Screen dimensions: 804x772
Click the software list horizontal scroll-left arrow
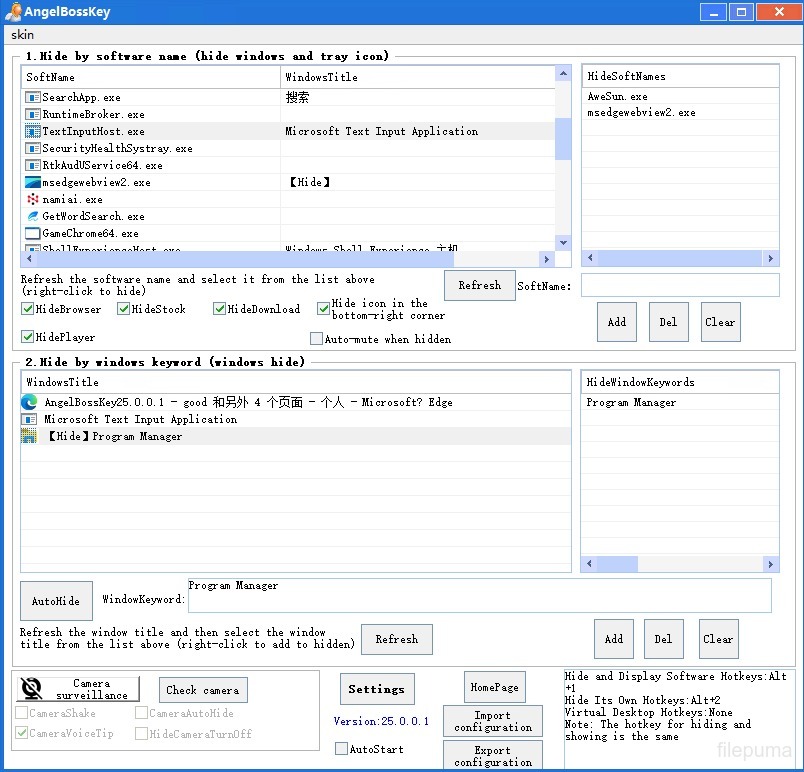point(29,259)
